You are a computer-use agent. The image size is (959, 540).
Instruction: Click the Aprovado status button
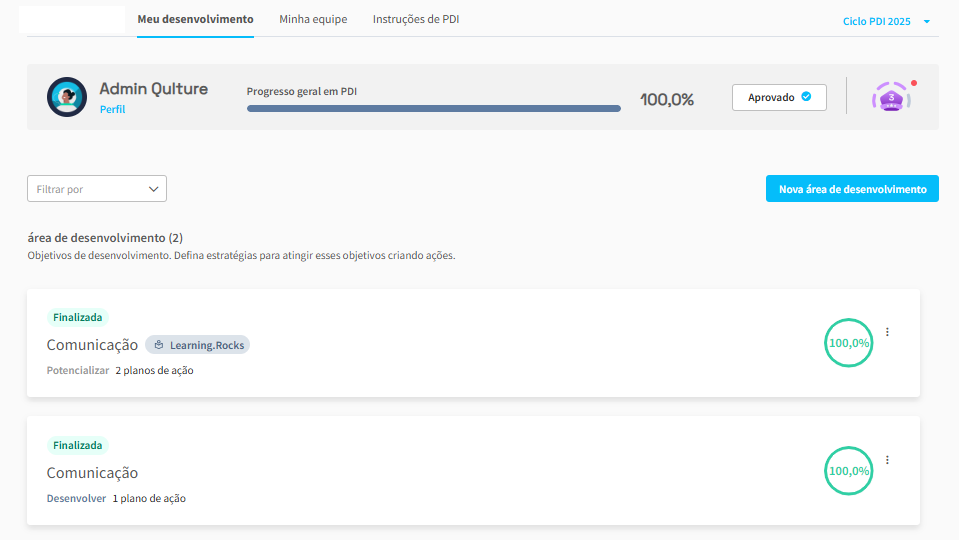coord(779,97)
